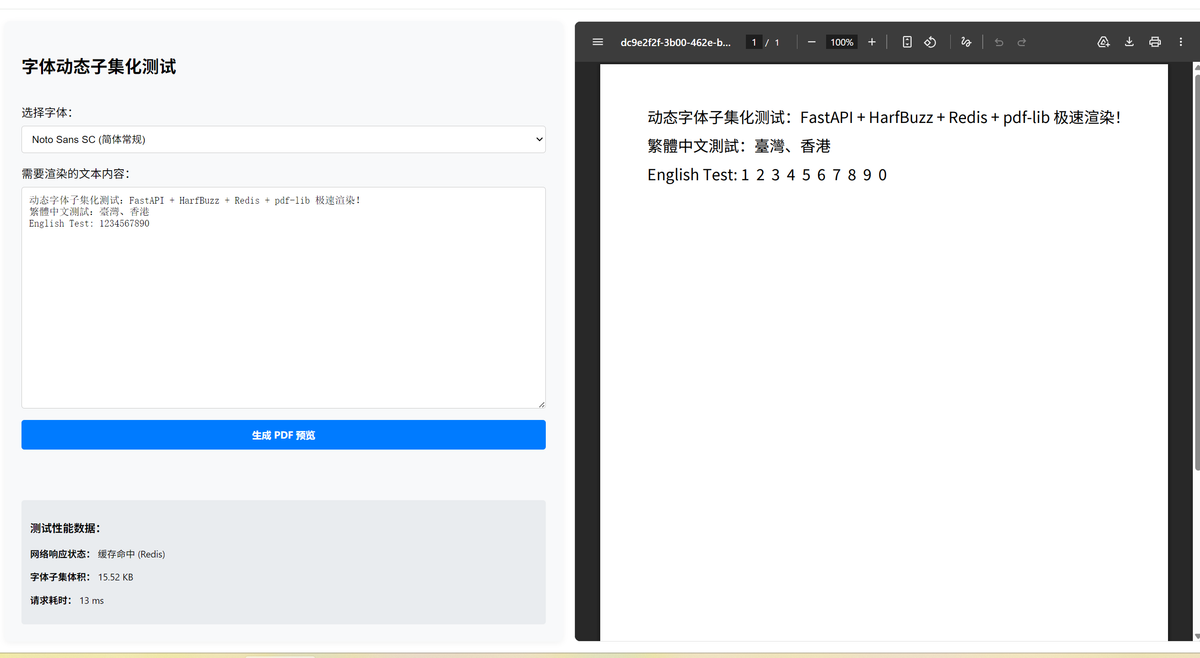
Task: Click the PDF line starting 动态字体子集化测试
Action: [x=884, y=118]
